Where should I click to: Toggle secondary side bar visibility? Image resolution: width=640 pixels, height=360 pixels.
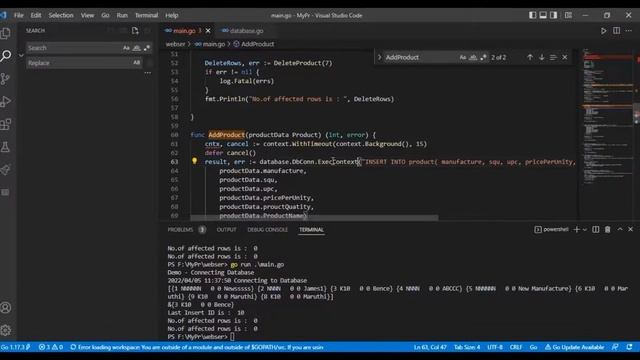553,15
